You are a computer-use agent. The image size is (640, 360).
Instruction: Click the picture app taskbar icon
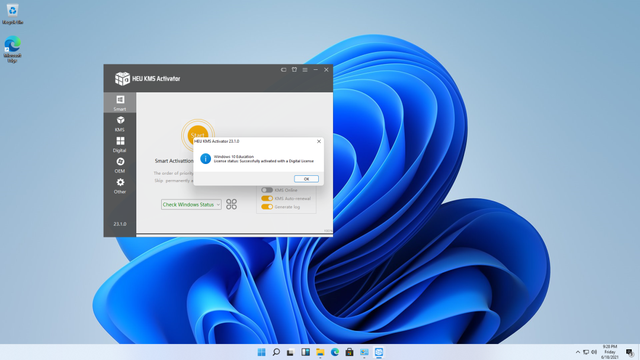coord(364,352)
